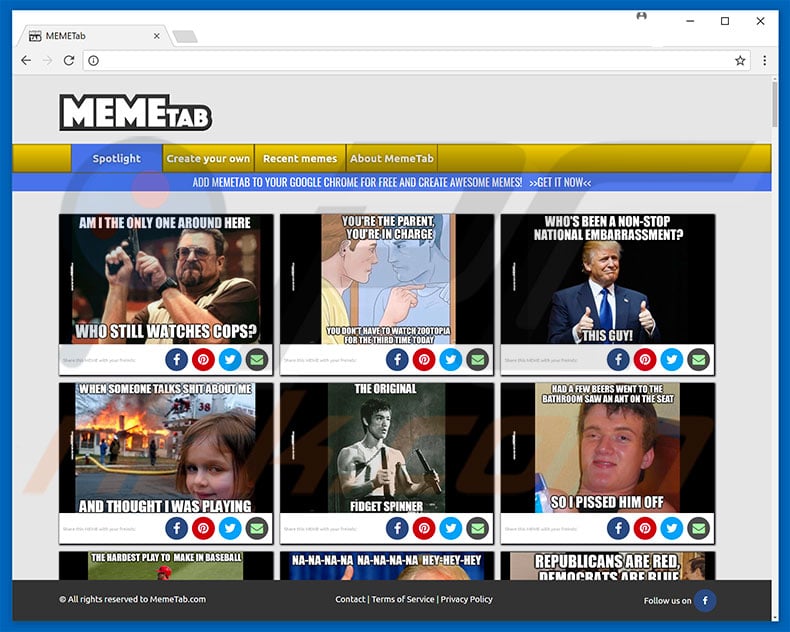Open the 'Republicans are red' meme
This screenshot has width=790, height=632.
(608, 565)
